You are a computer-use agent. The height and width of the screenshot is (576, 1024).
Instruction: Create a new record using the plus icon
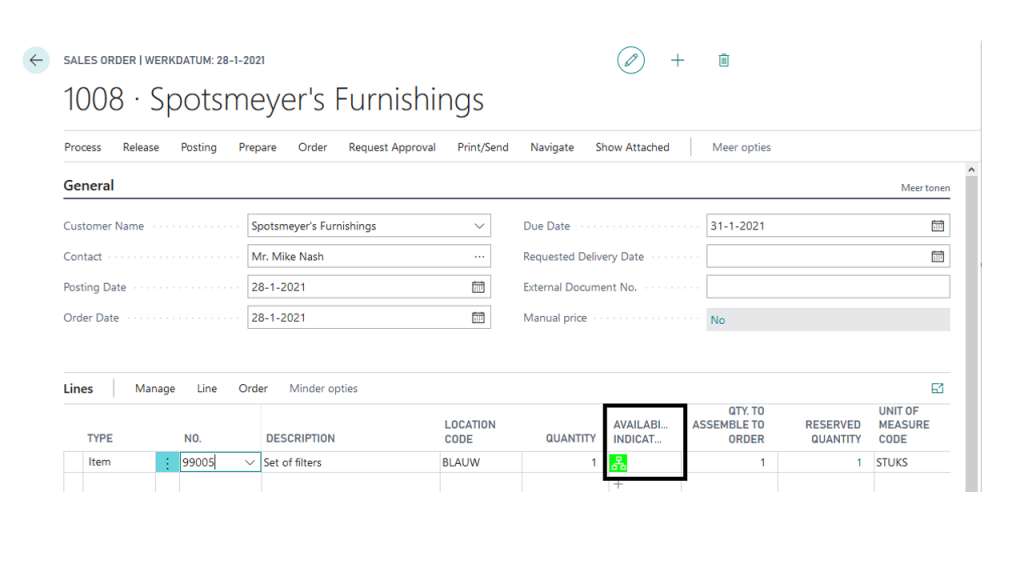pos(677,60)
